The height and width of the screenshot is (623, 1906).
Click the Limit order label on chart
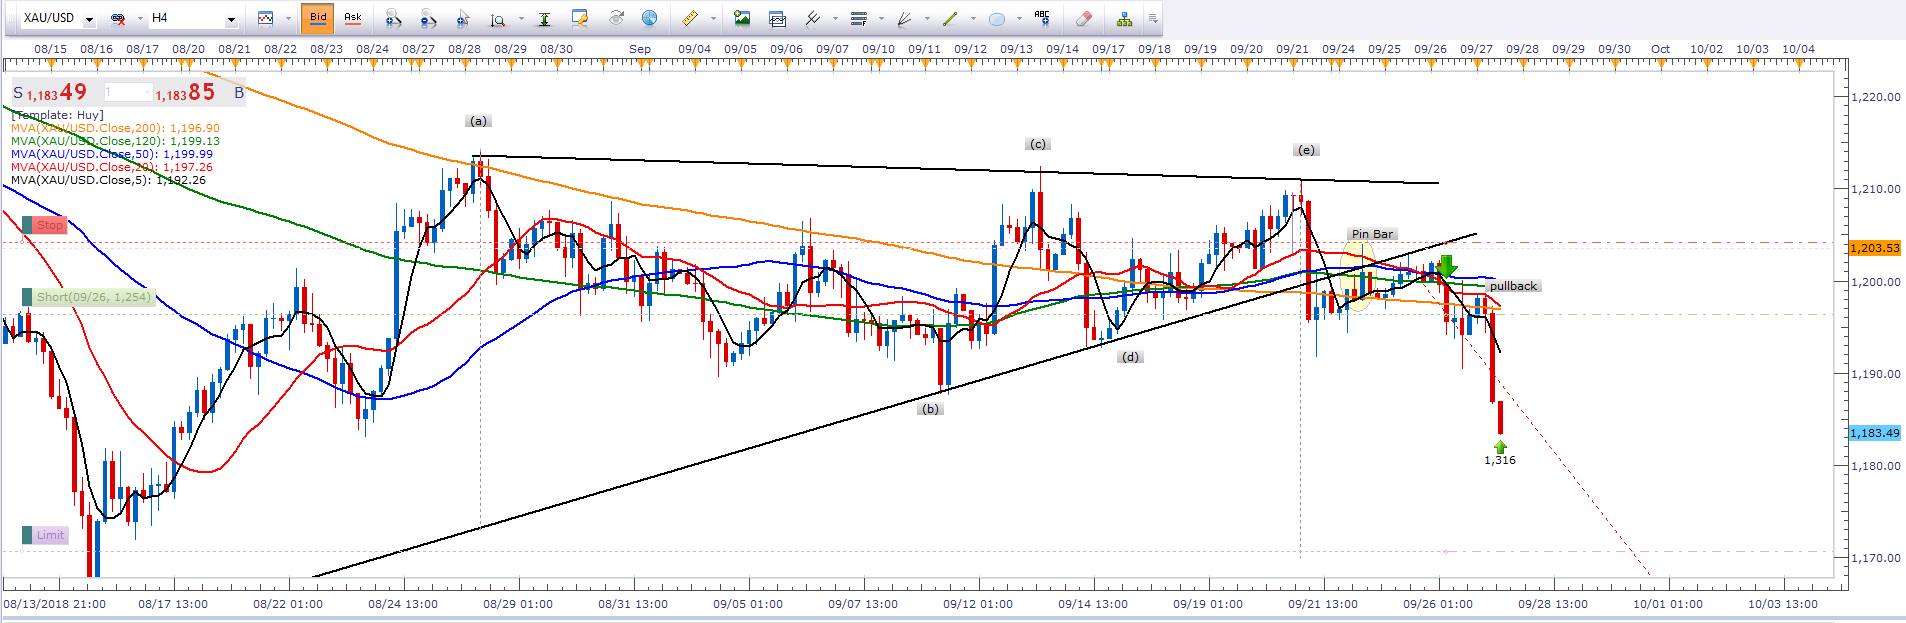(x=50, y=535)
